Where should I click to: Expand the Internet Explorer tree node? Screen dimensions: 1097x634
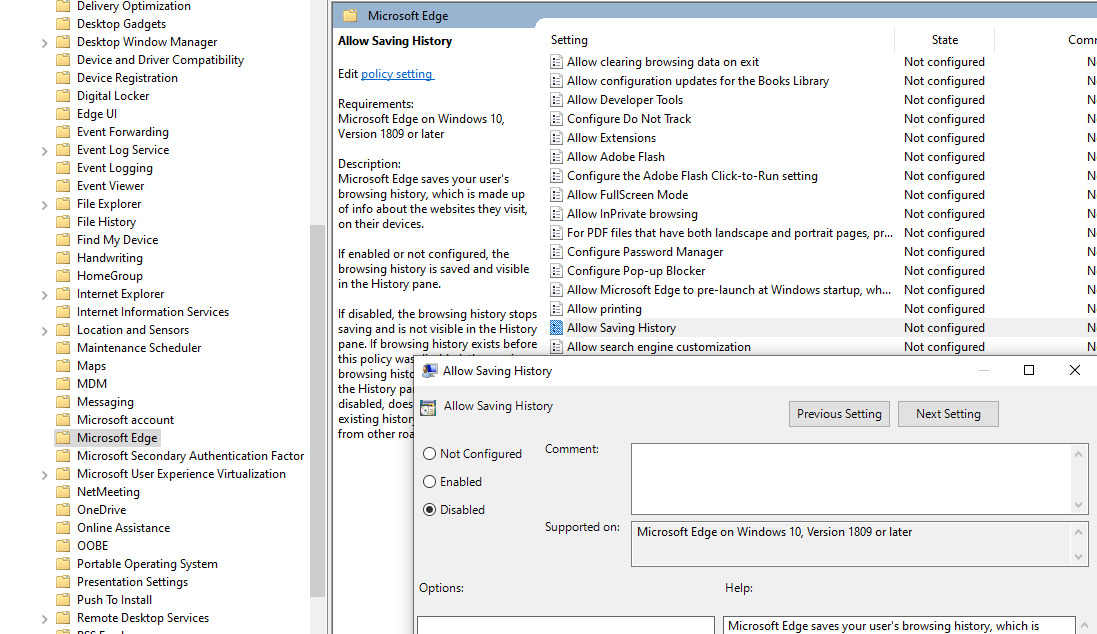tap(44, 295)
